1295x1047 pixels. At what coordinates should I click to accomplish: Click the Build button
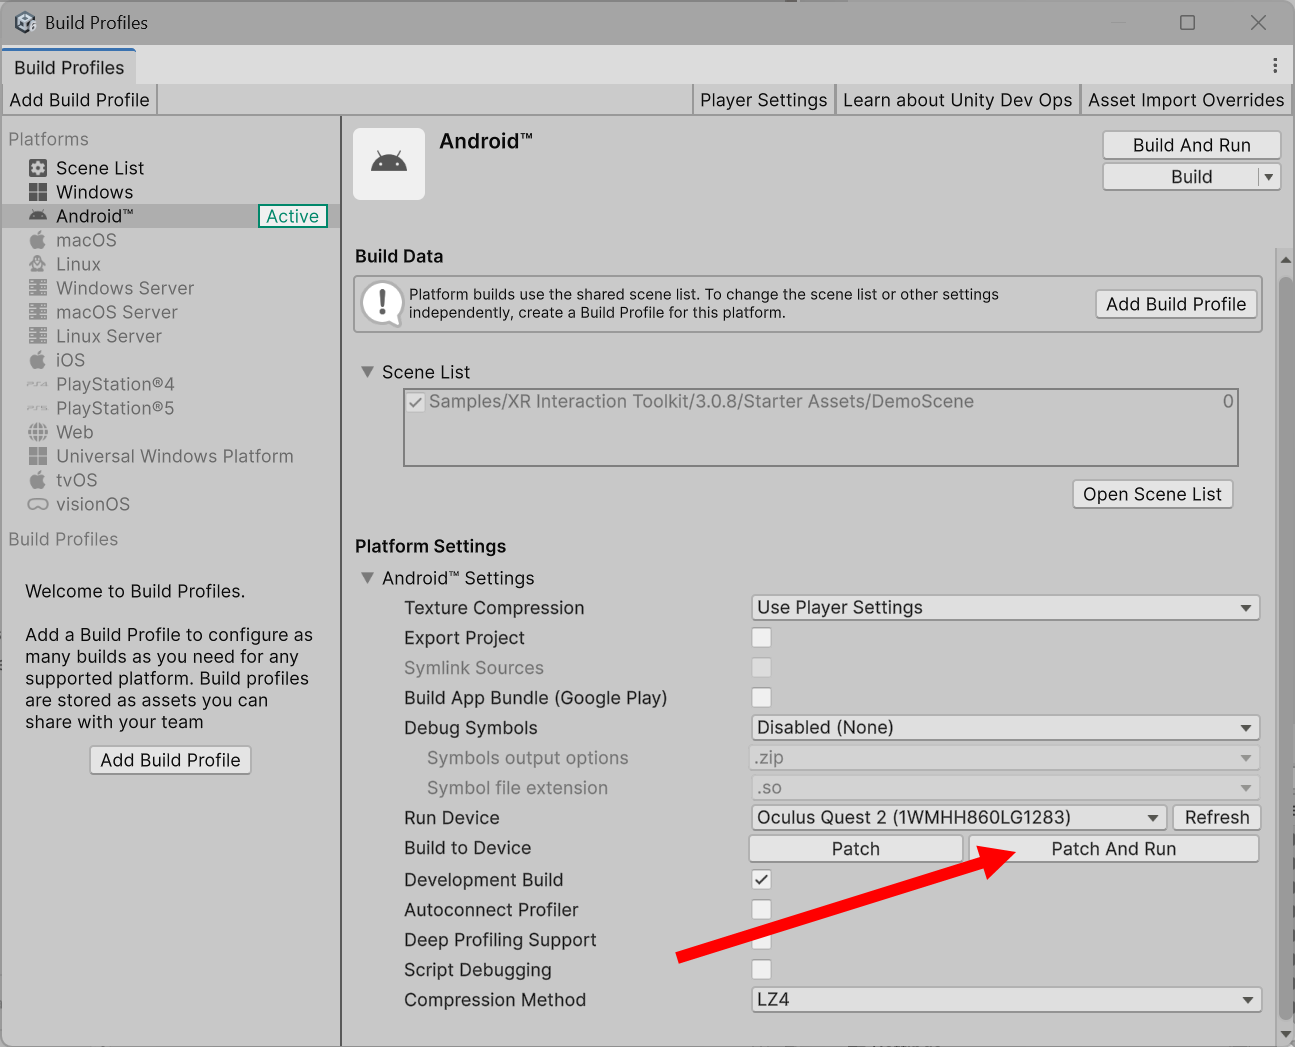tap(1181, 177)
